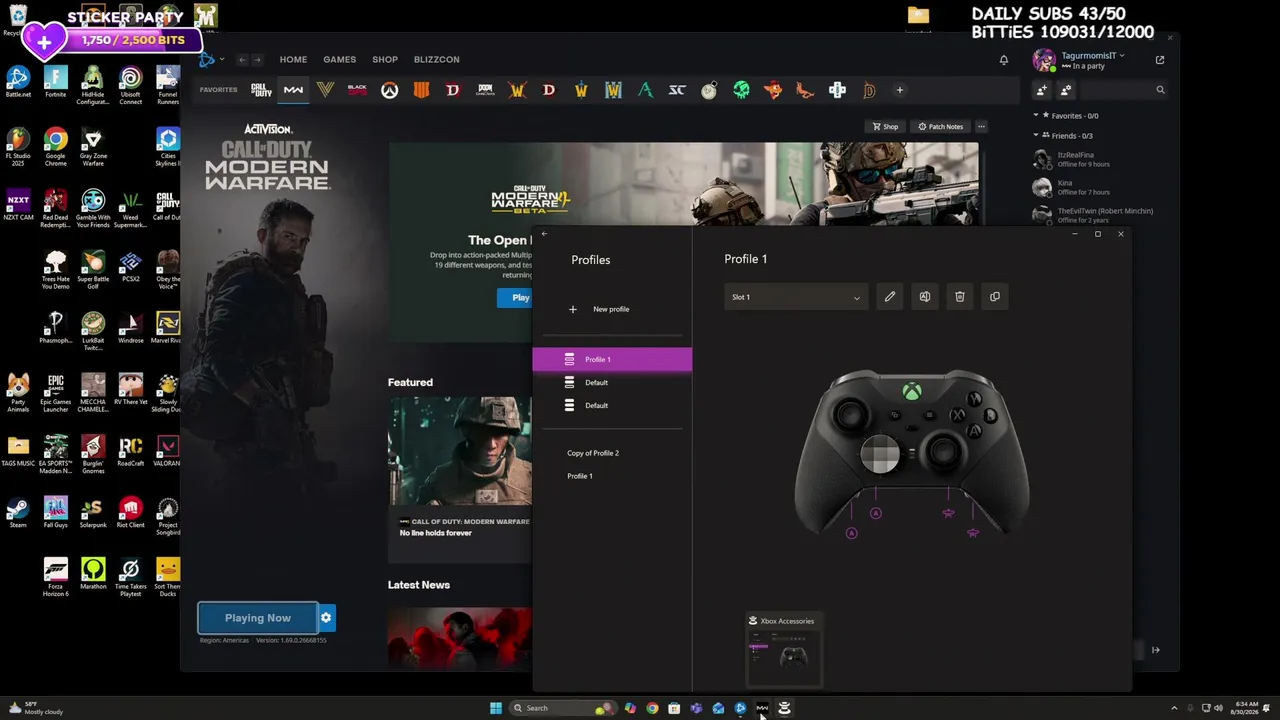Open the FL Studio 2025 desktop shortcut
The height and width of the screenshot is (720, 1280).
18,147
